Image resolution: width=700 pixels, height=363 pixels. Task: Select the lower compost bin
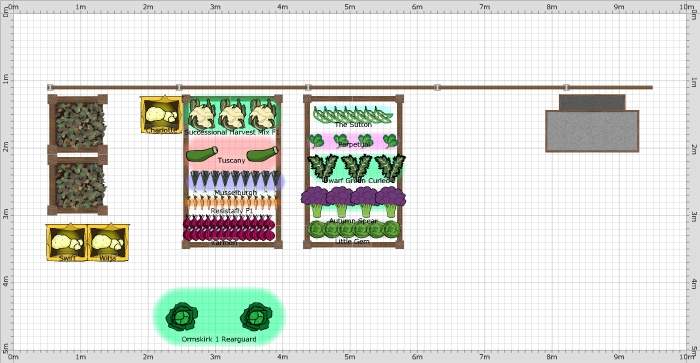coord(78,185)
